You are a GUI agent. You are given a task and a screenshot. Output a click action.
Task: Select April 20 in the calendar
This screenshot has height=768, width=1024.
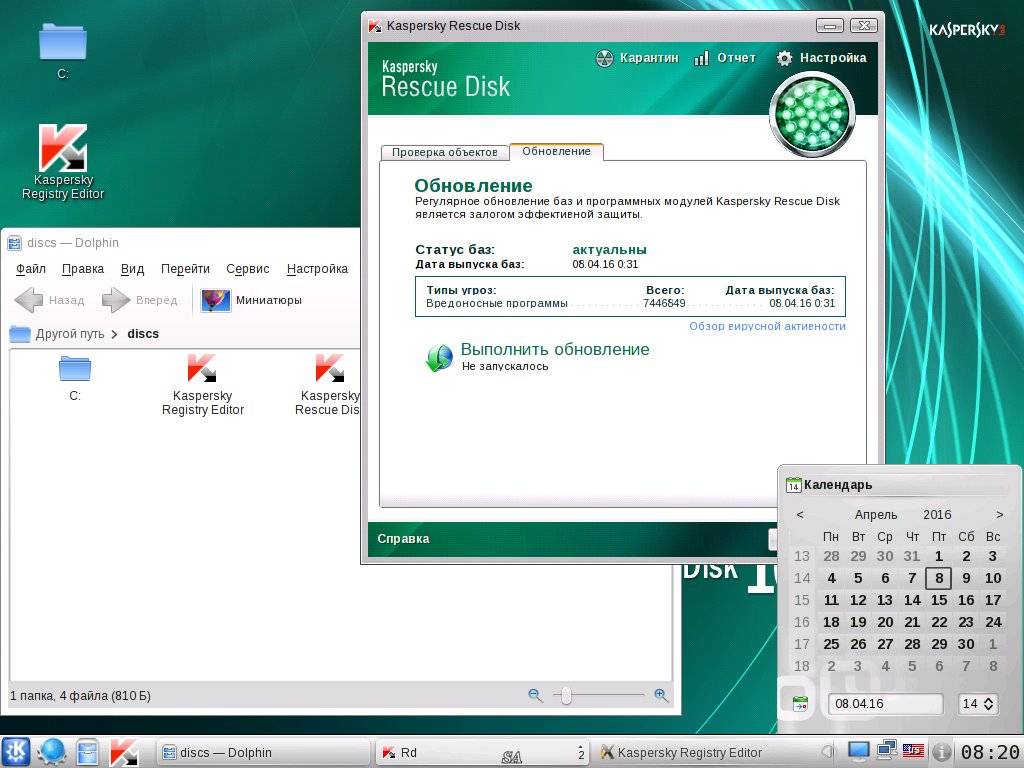click(x=885, y=622)
